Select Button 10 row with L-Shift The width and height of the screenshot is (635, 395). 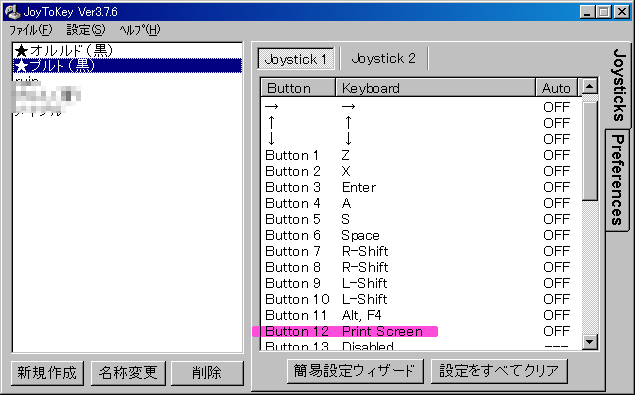(421, 299)
